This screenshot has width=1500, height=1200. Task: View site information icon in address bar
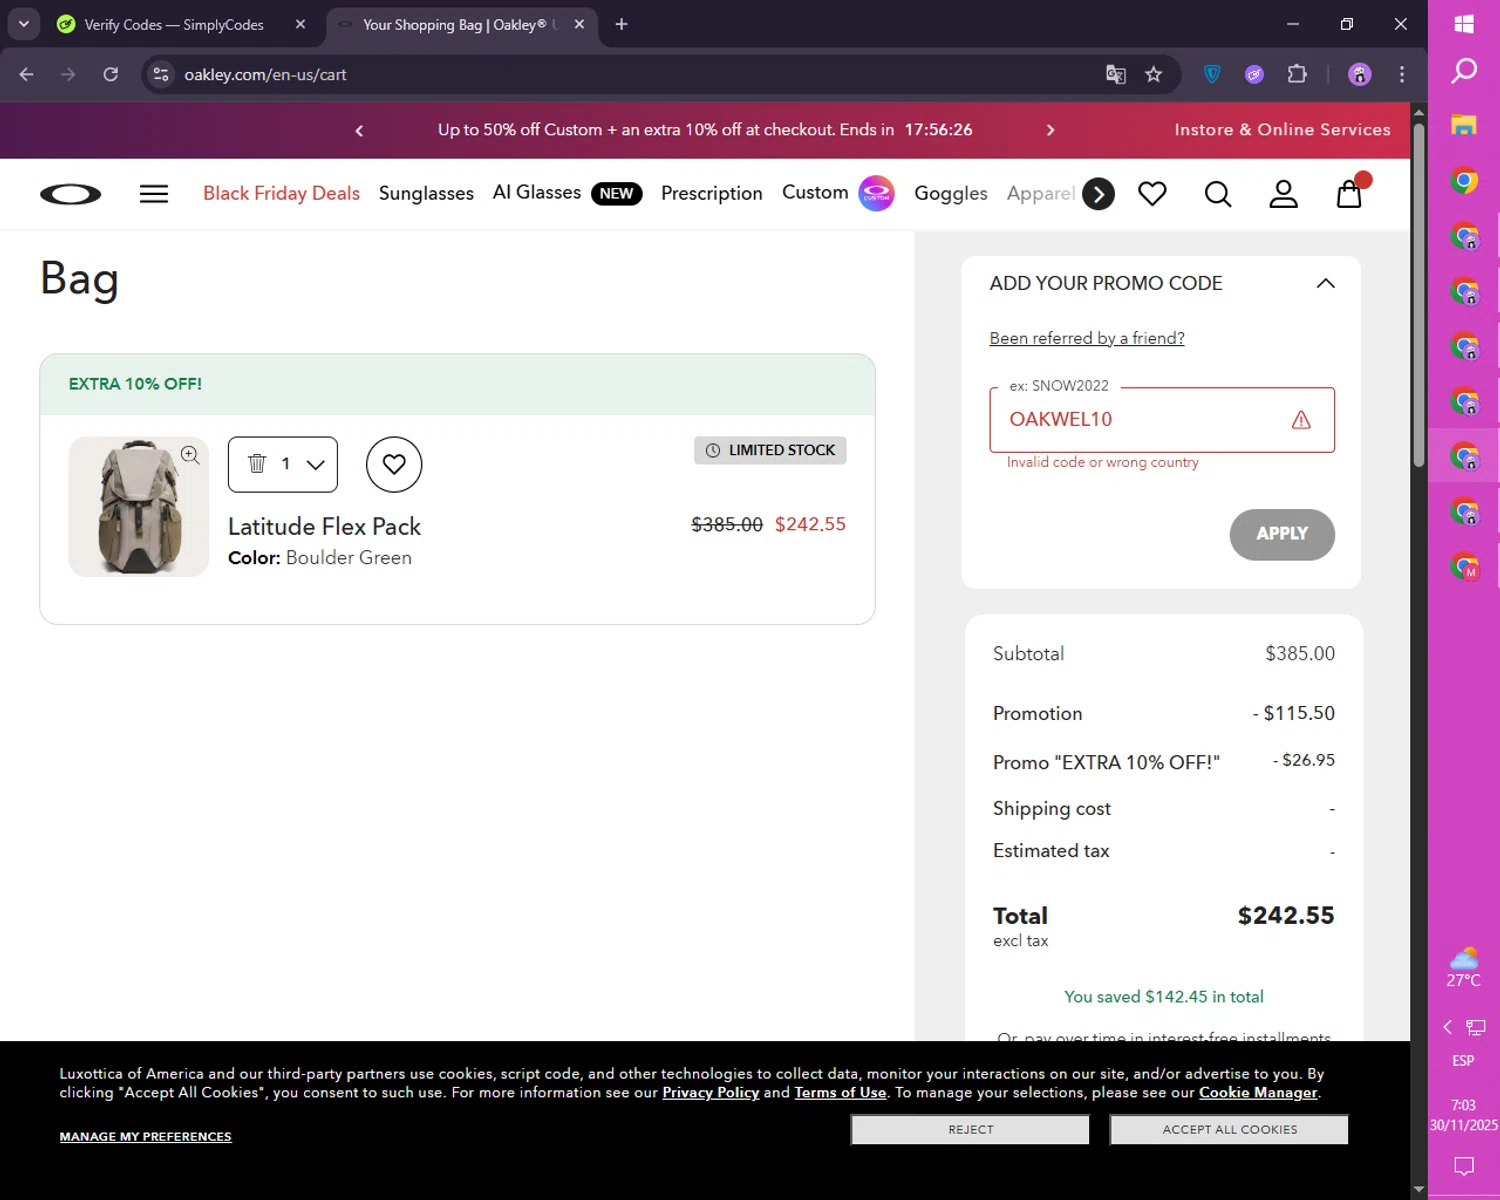pyautogui.click(x=161, y=74)
